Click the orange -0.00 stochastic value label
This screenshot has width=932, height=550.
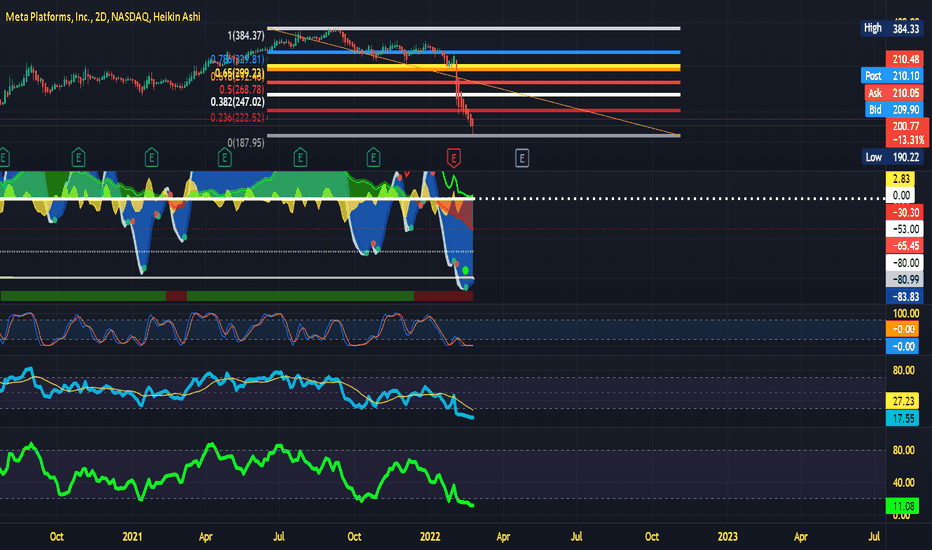point(902,329)
